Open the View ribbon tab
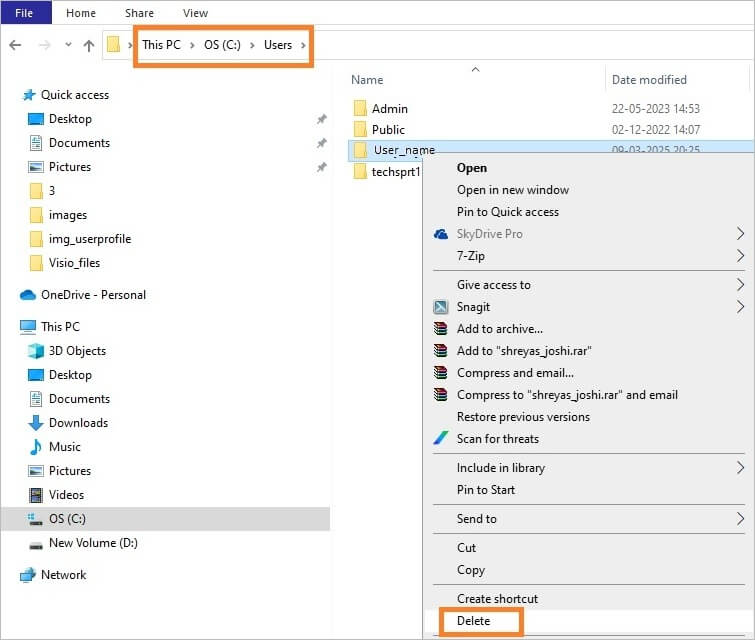 [x=195, y=13]
